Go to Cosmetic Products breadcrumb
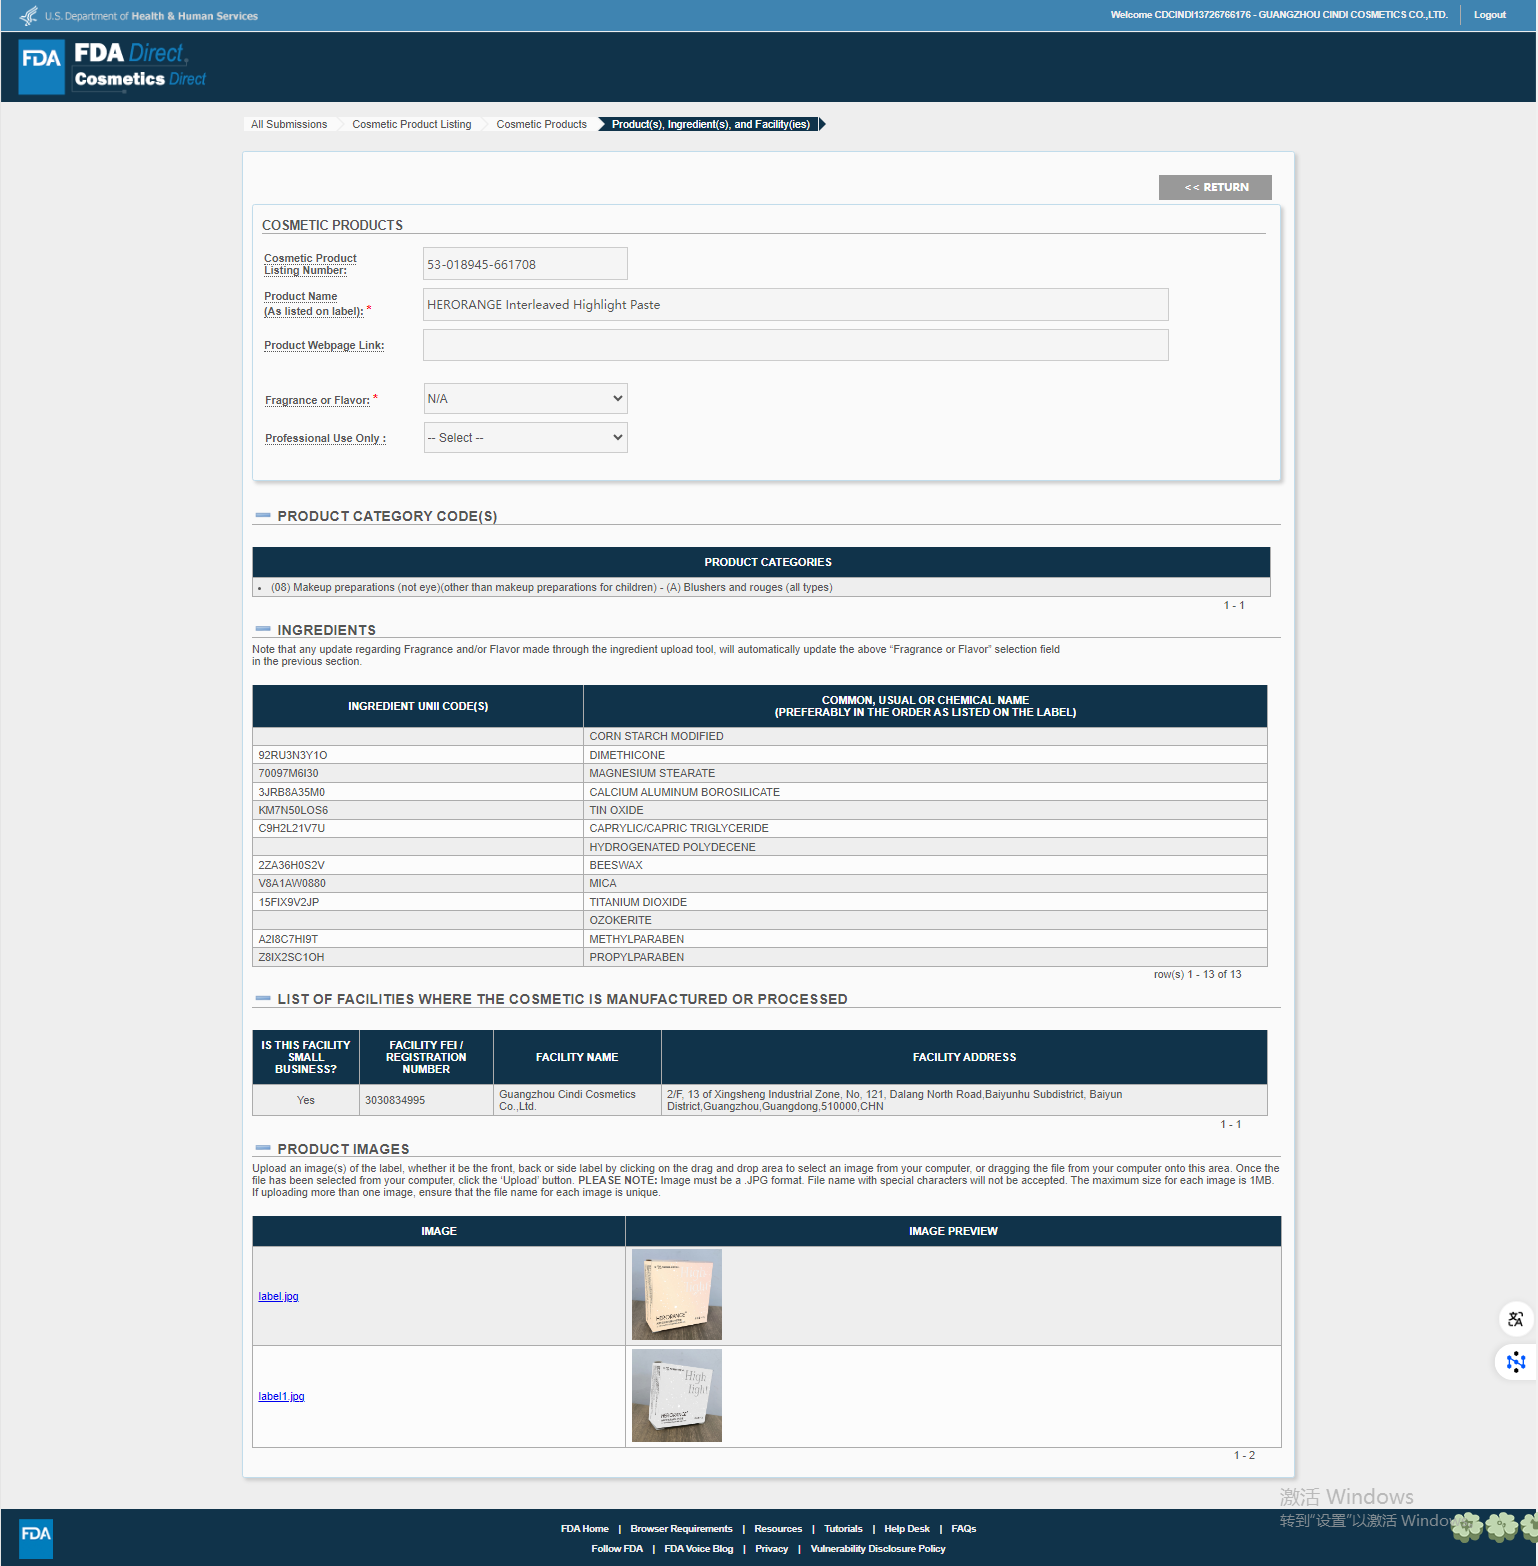This screenshot has width=1538, height=1566. pos(541,124)
